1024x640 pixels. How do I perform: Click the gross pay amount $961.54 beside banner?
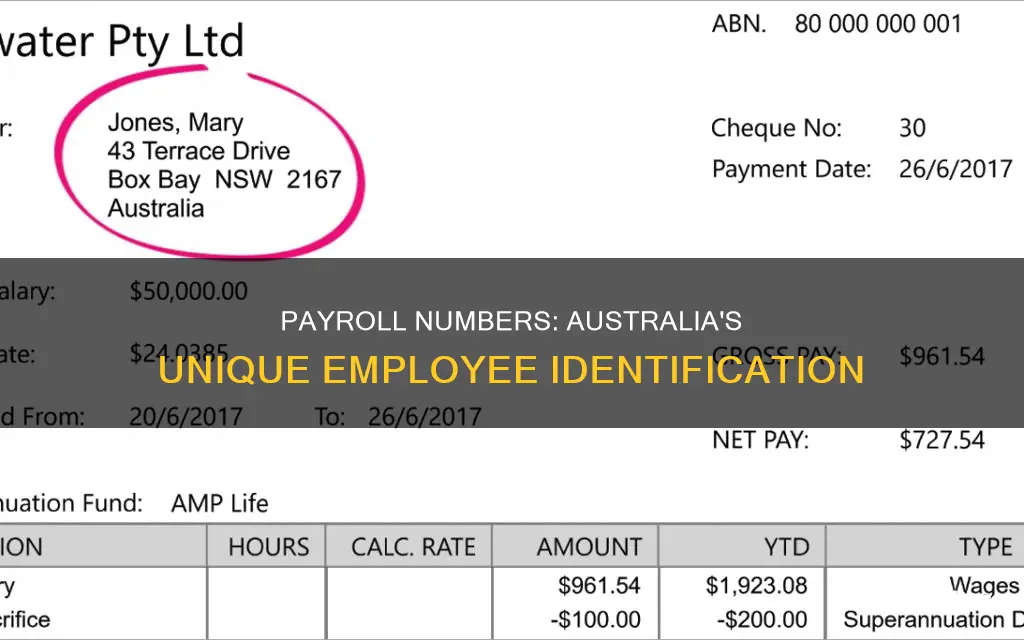pos(942,356)
